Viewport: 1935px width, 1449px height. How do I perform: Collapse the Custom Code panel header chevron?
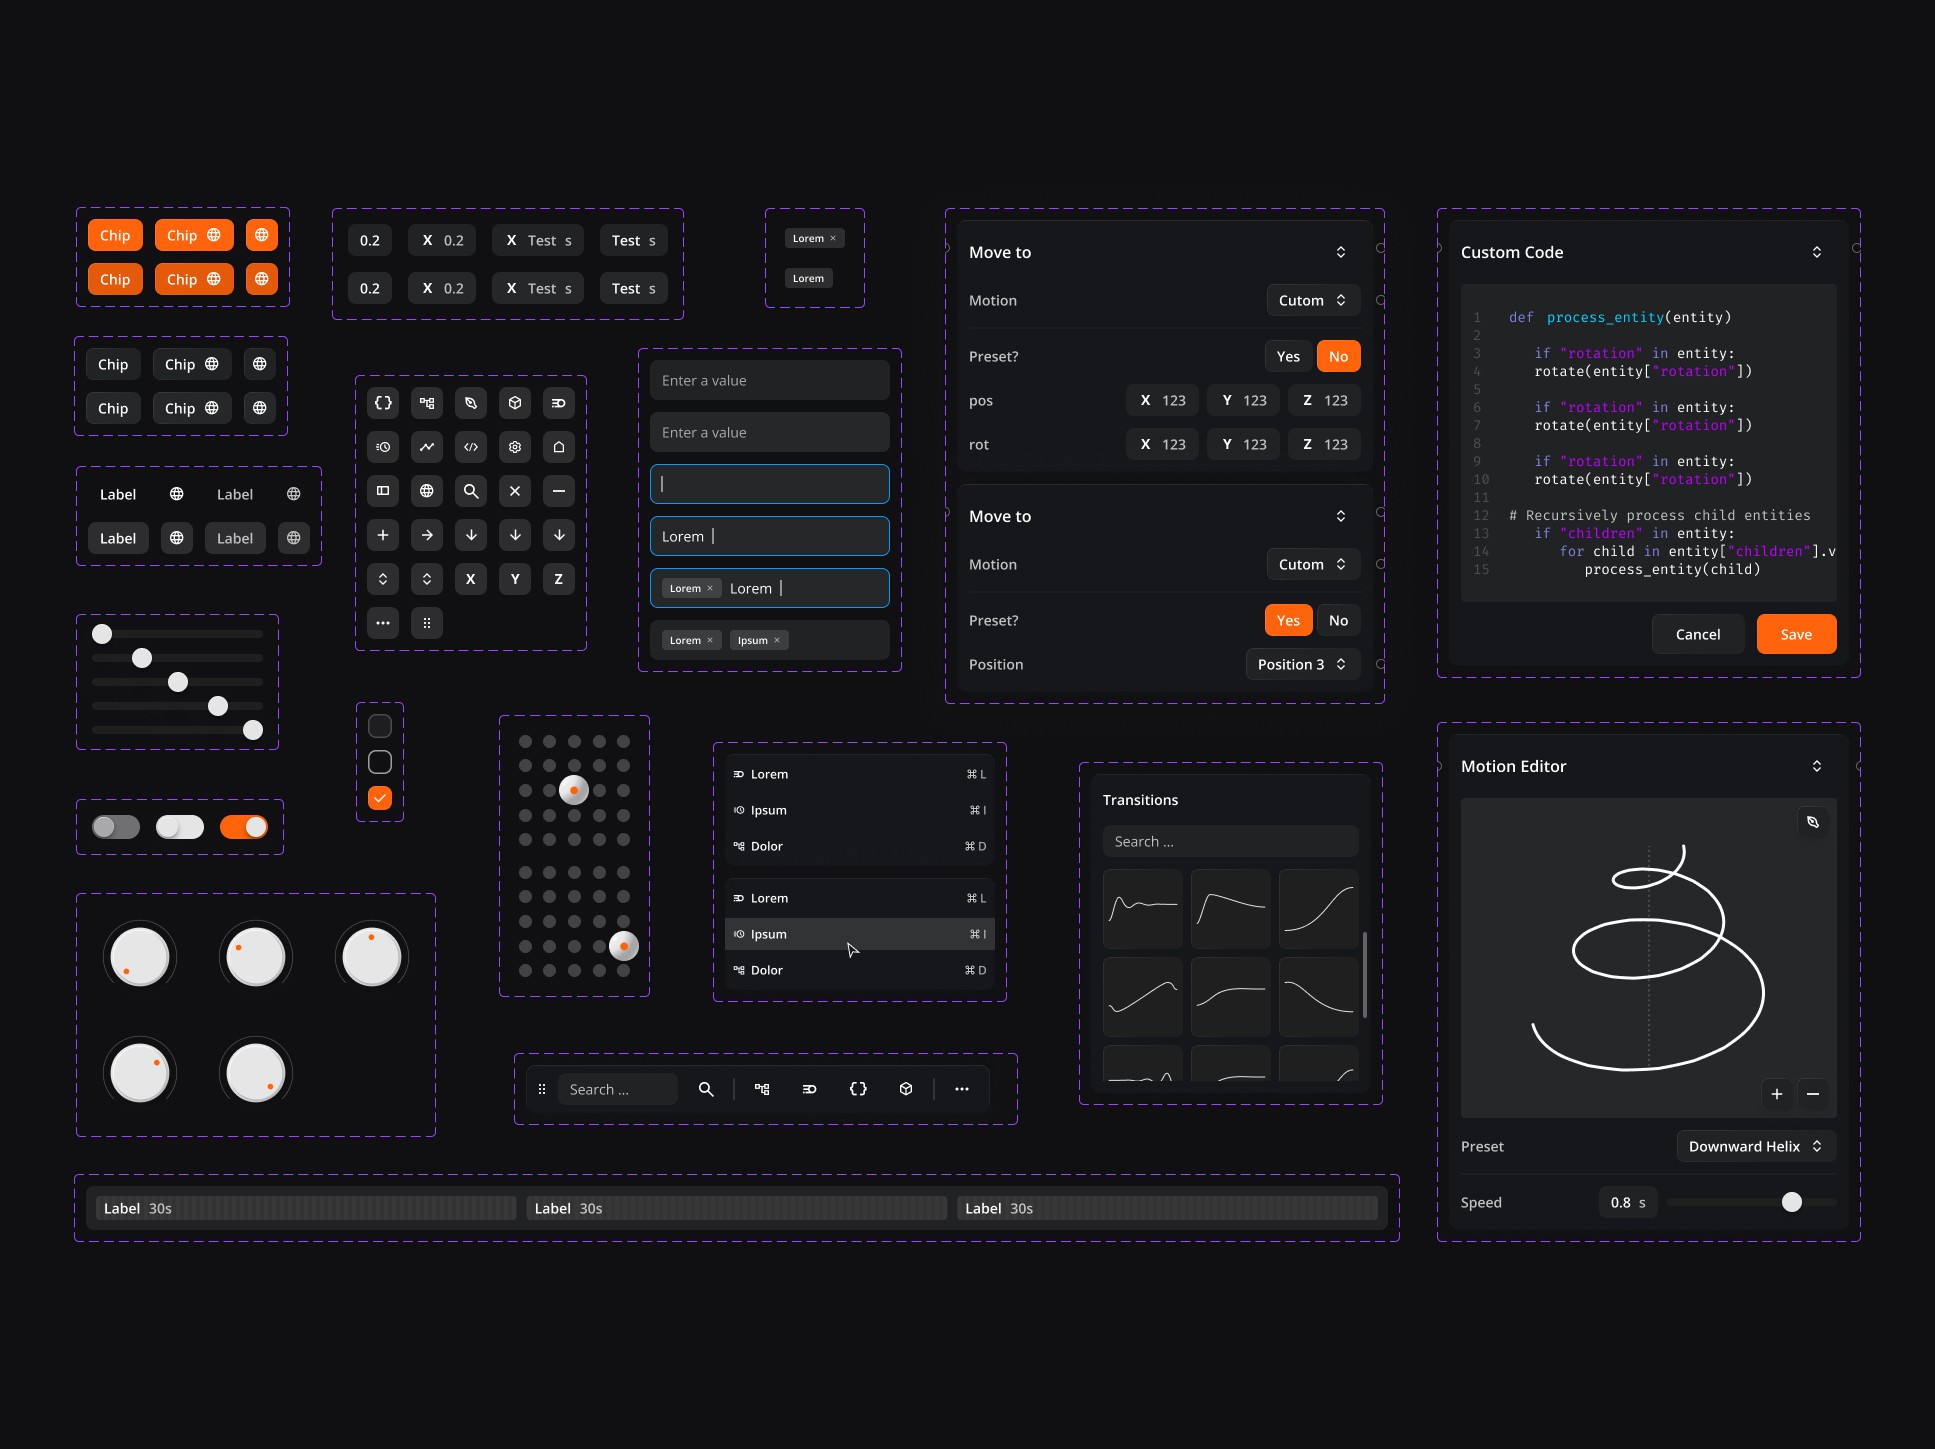pyautogui.click(x=1817, y=252)
